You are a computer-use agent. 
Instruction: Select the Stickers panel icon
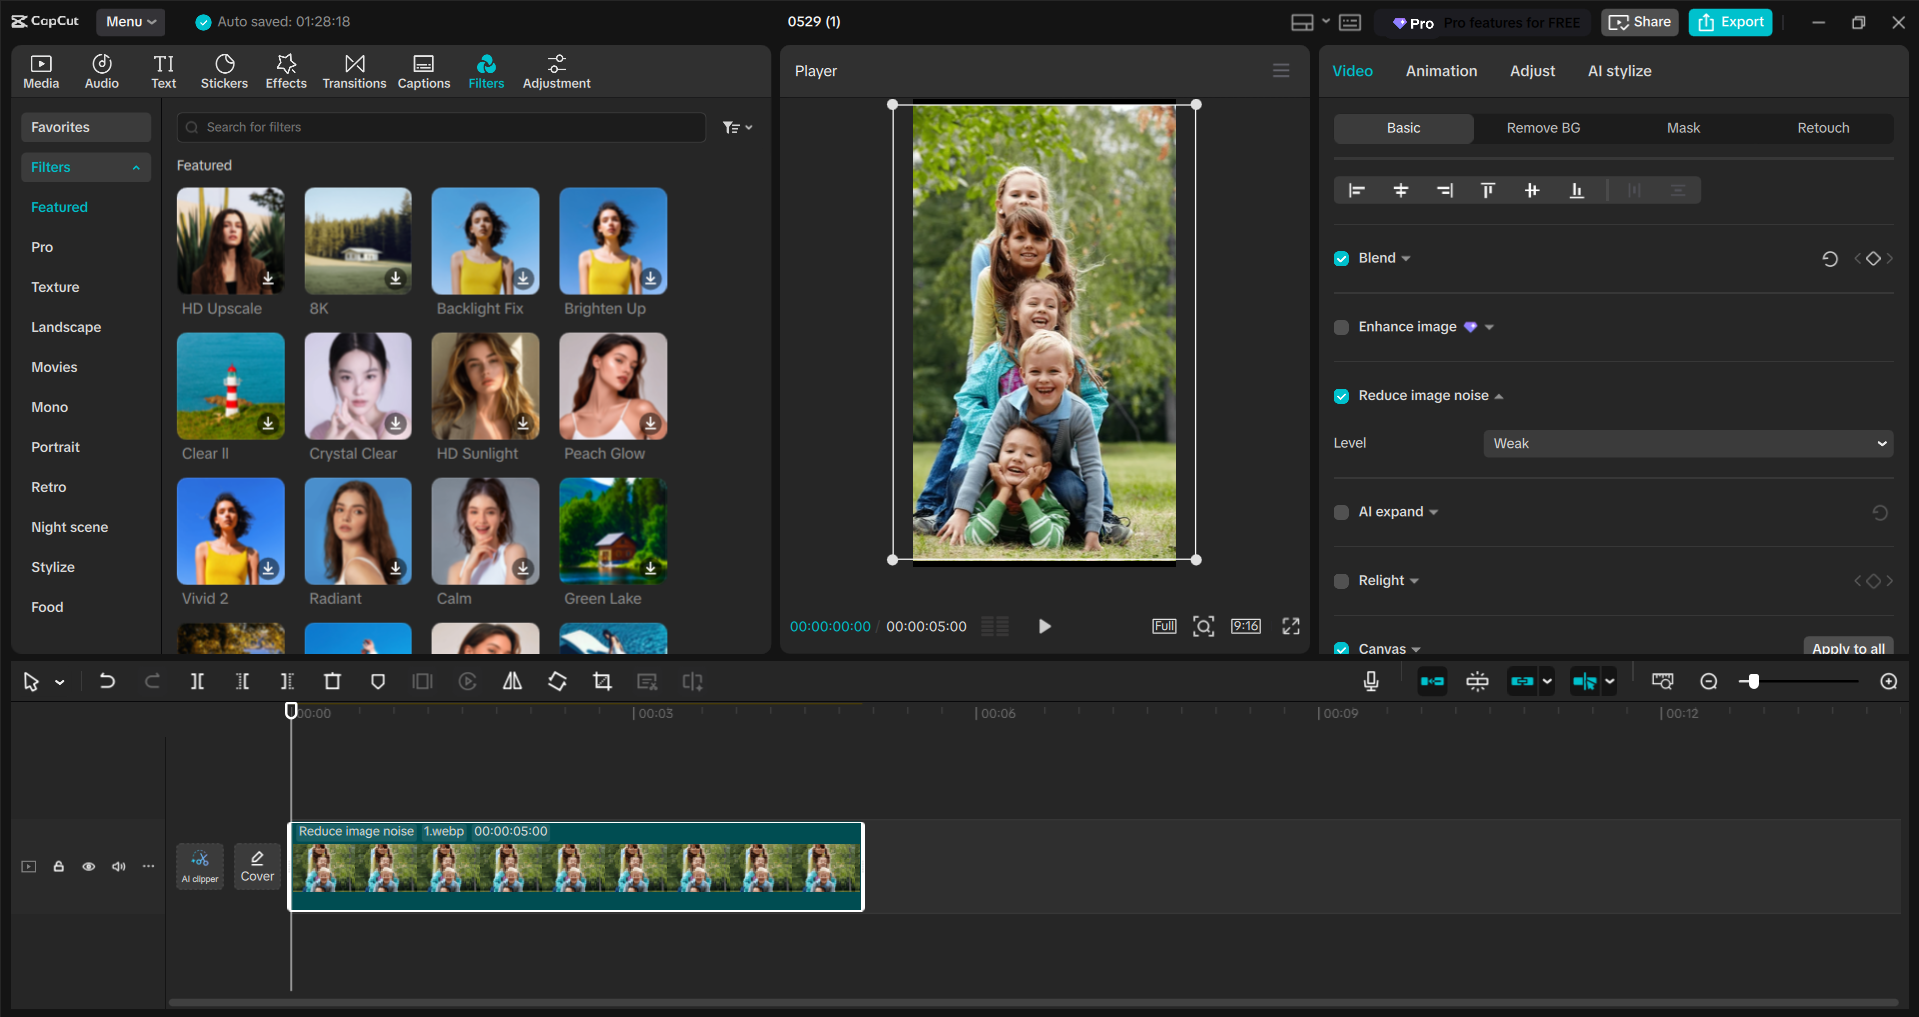coord(224,70)
